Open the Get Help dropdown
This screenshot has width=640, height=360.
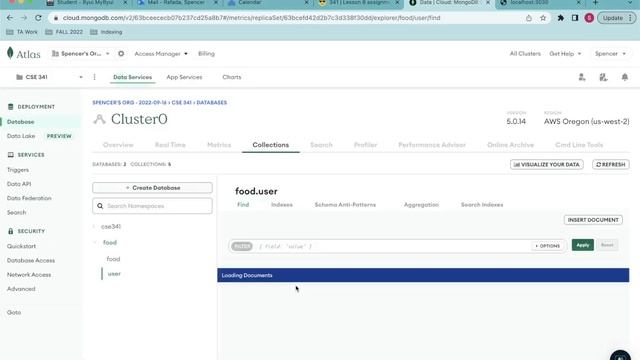pos(565,53)
